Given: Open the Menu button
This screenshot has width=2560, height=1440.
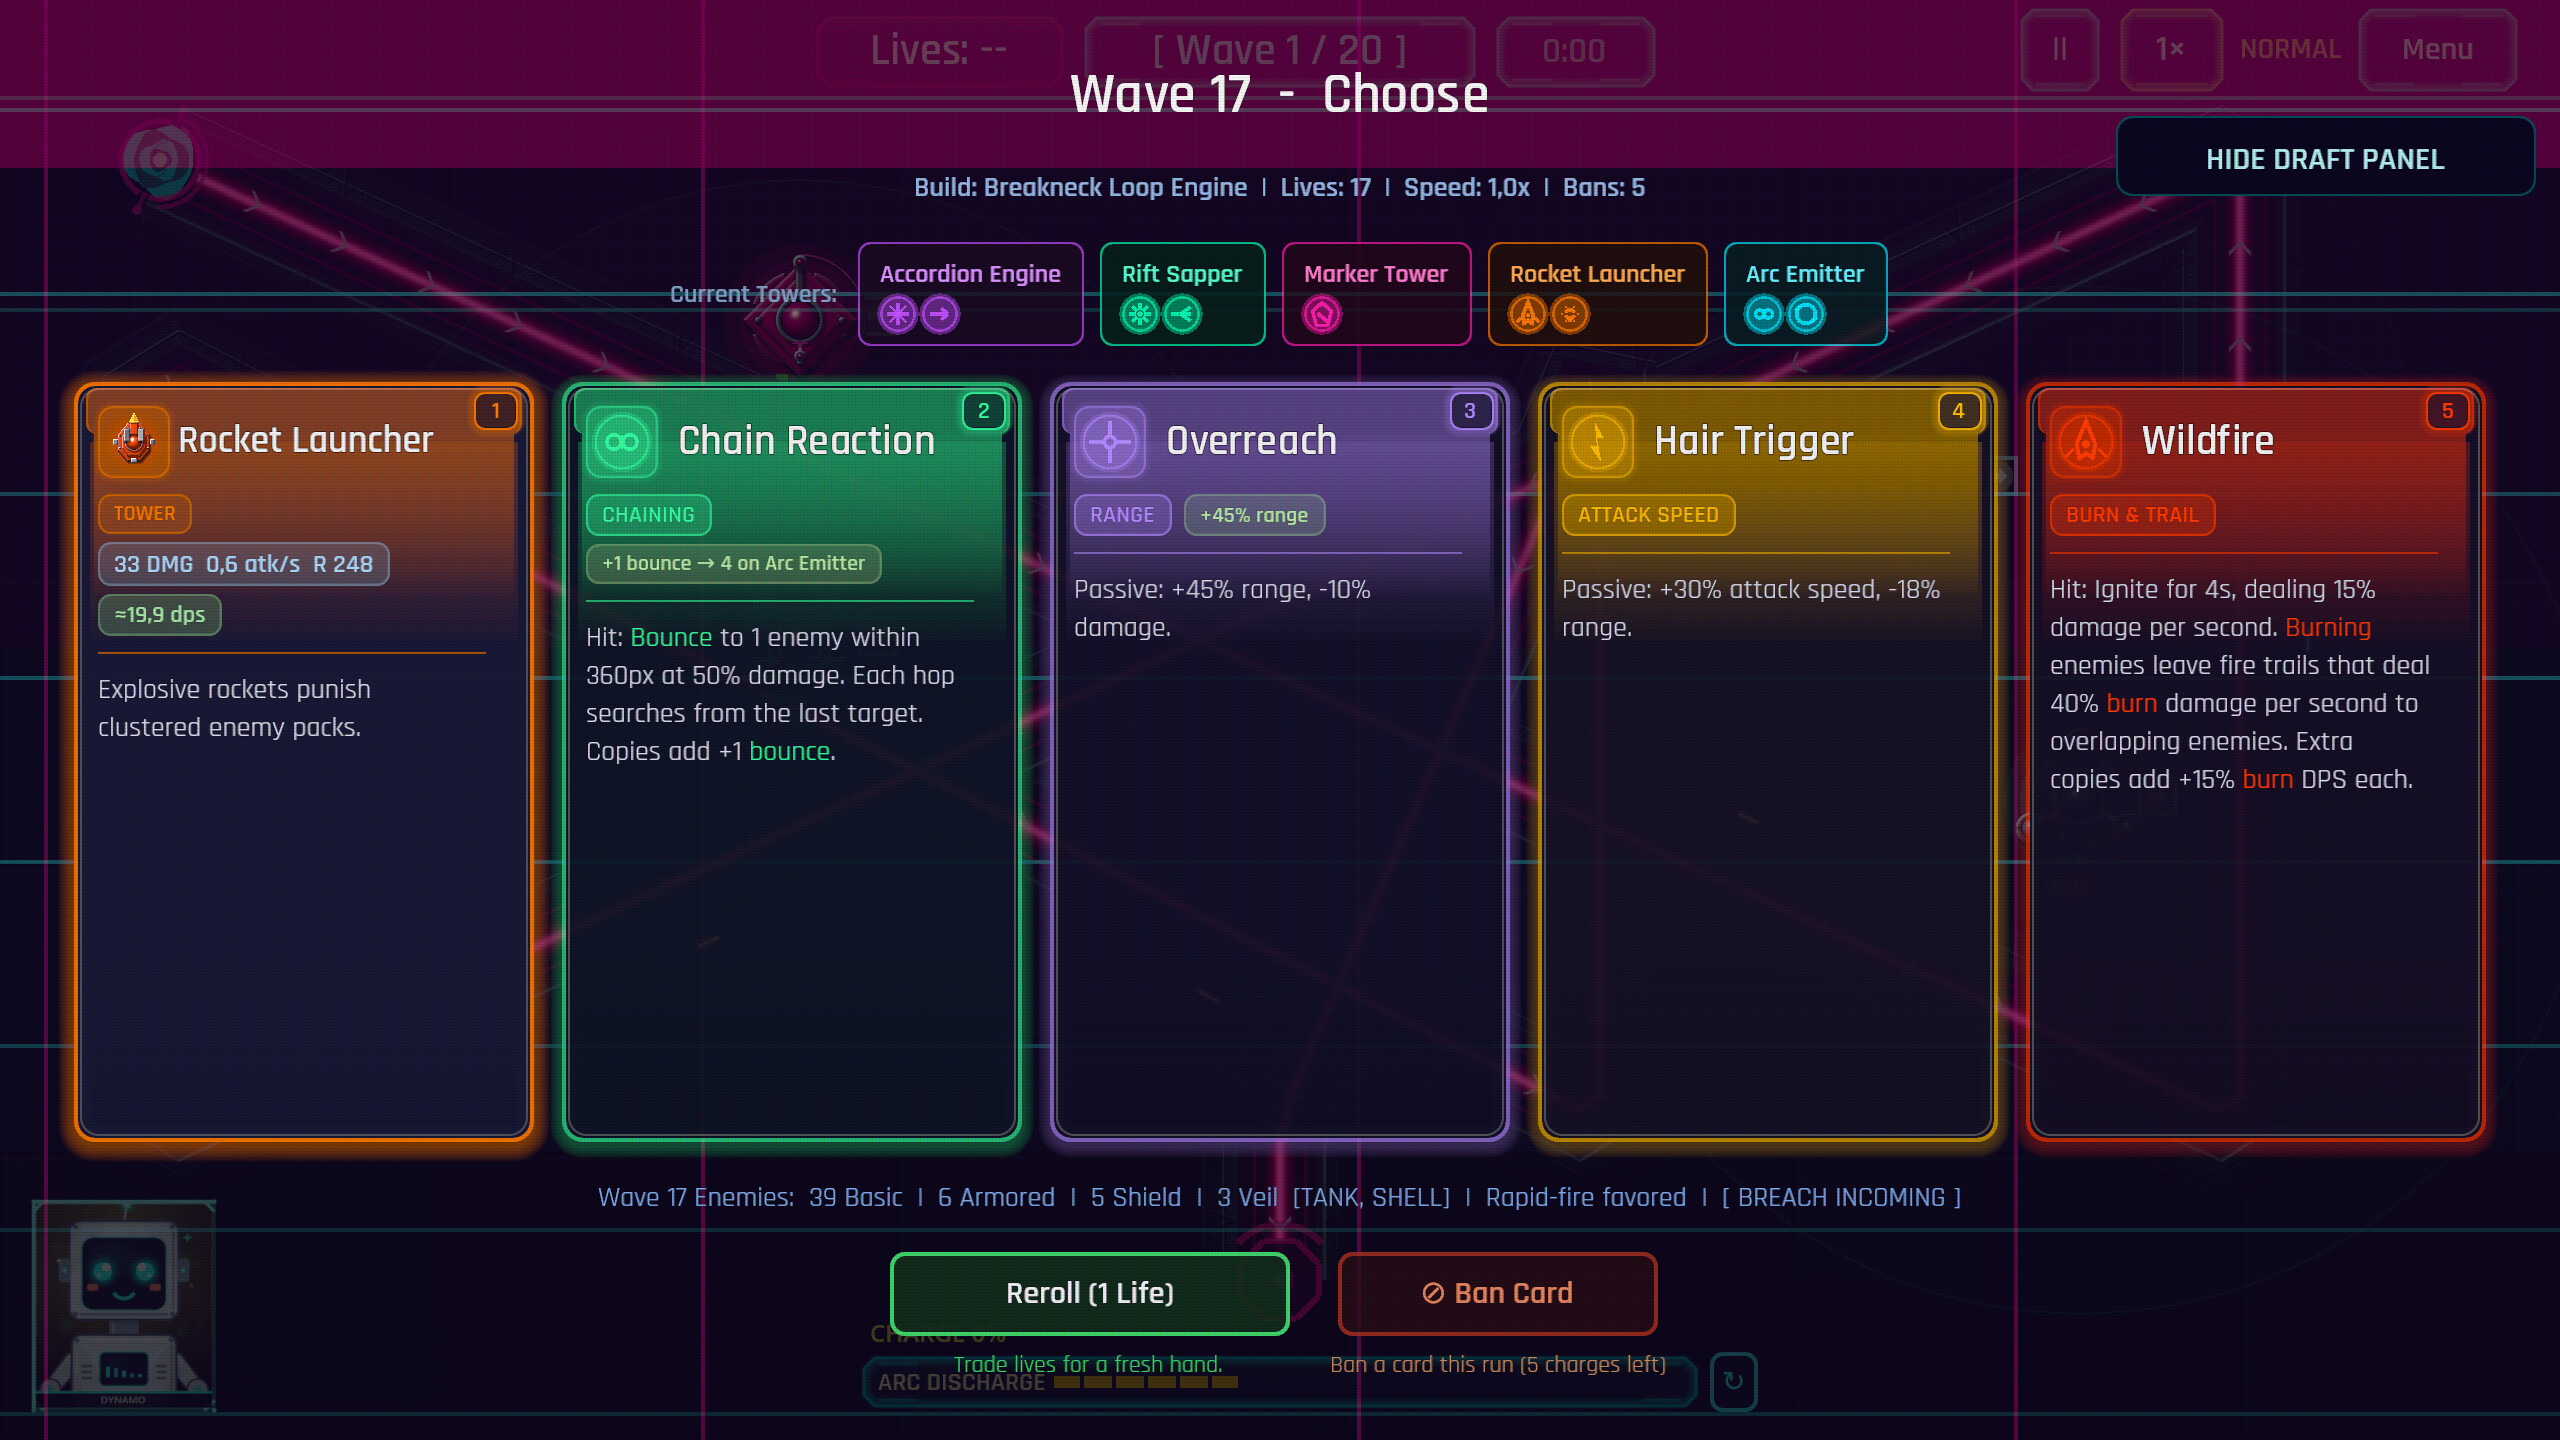Looking at the screenshot, I should pos(2437,50).
